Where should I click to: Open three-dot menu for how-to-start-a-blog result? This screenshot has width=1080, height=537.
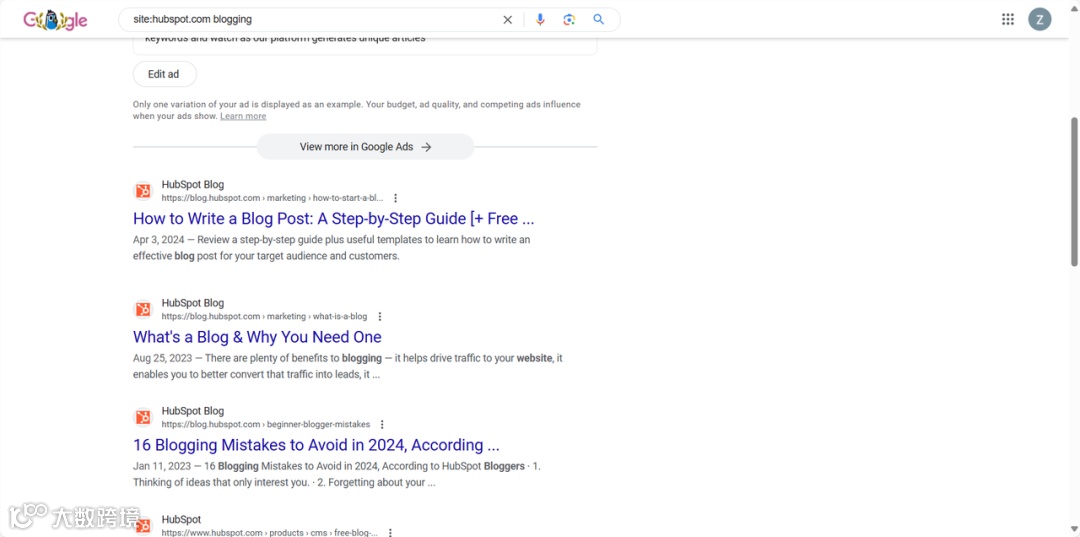pyautogui.click(x=395, y=198)
